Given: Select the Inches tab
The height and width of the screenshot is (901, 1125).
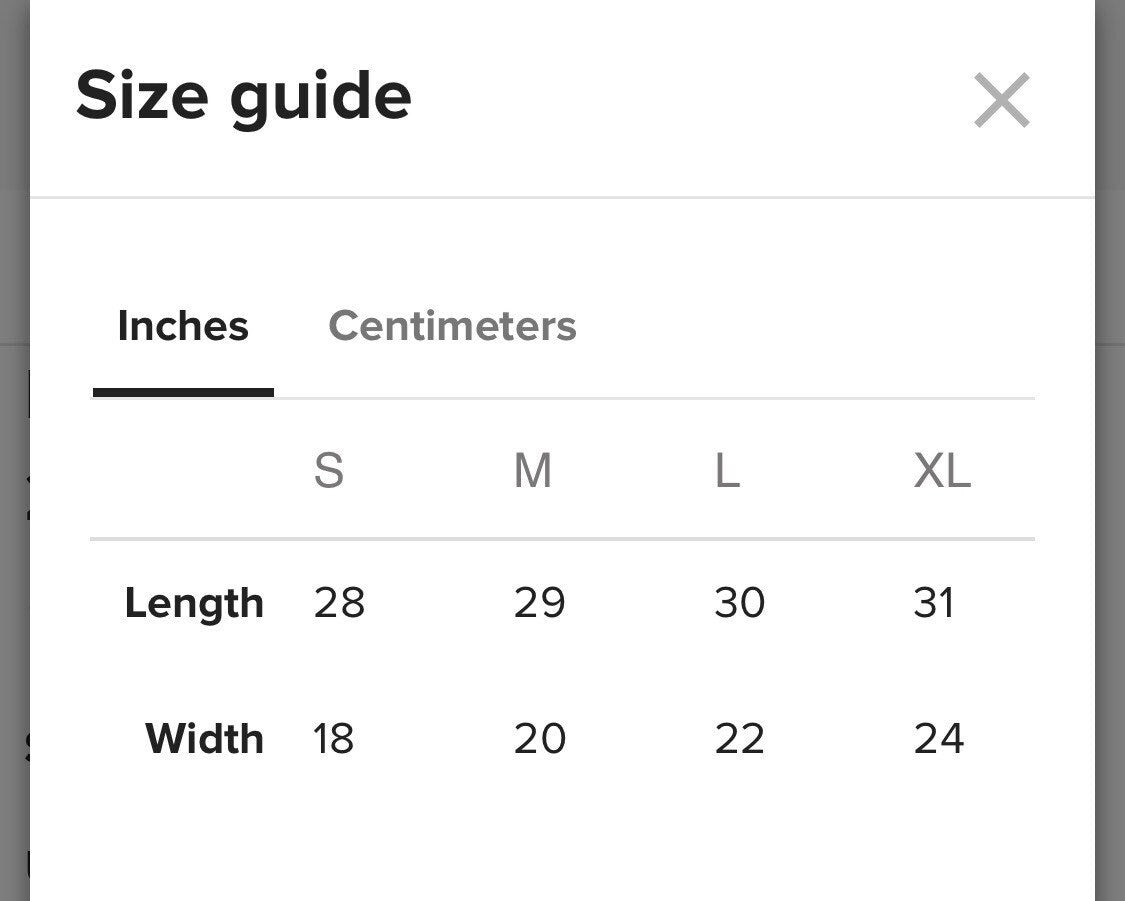Looking at the screenshot, I should coord(183,326).
